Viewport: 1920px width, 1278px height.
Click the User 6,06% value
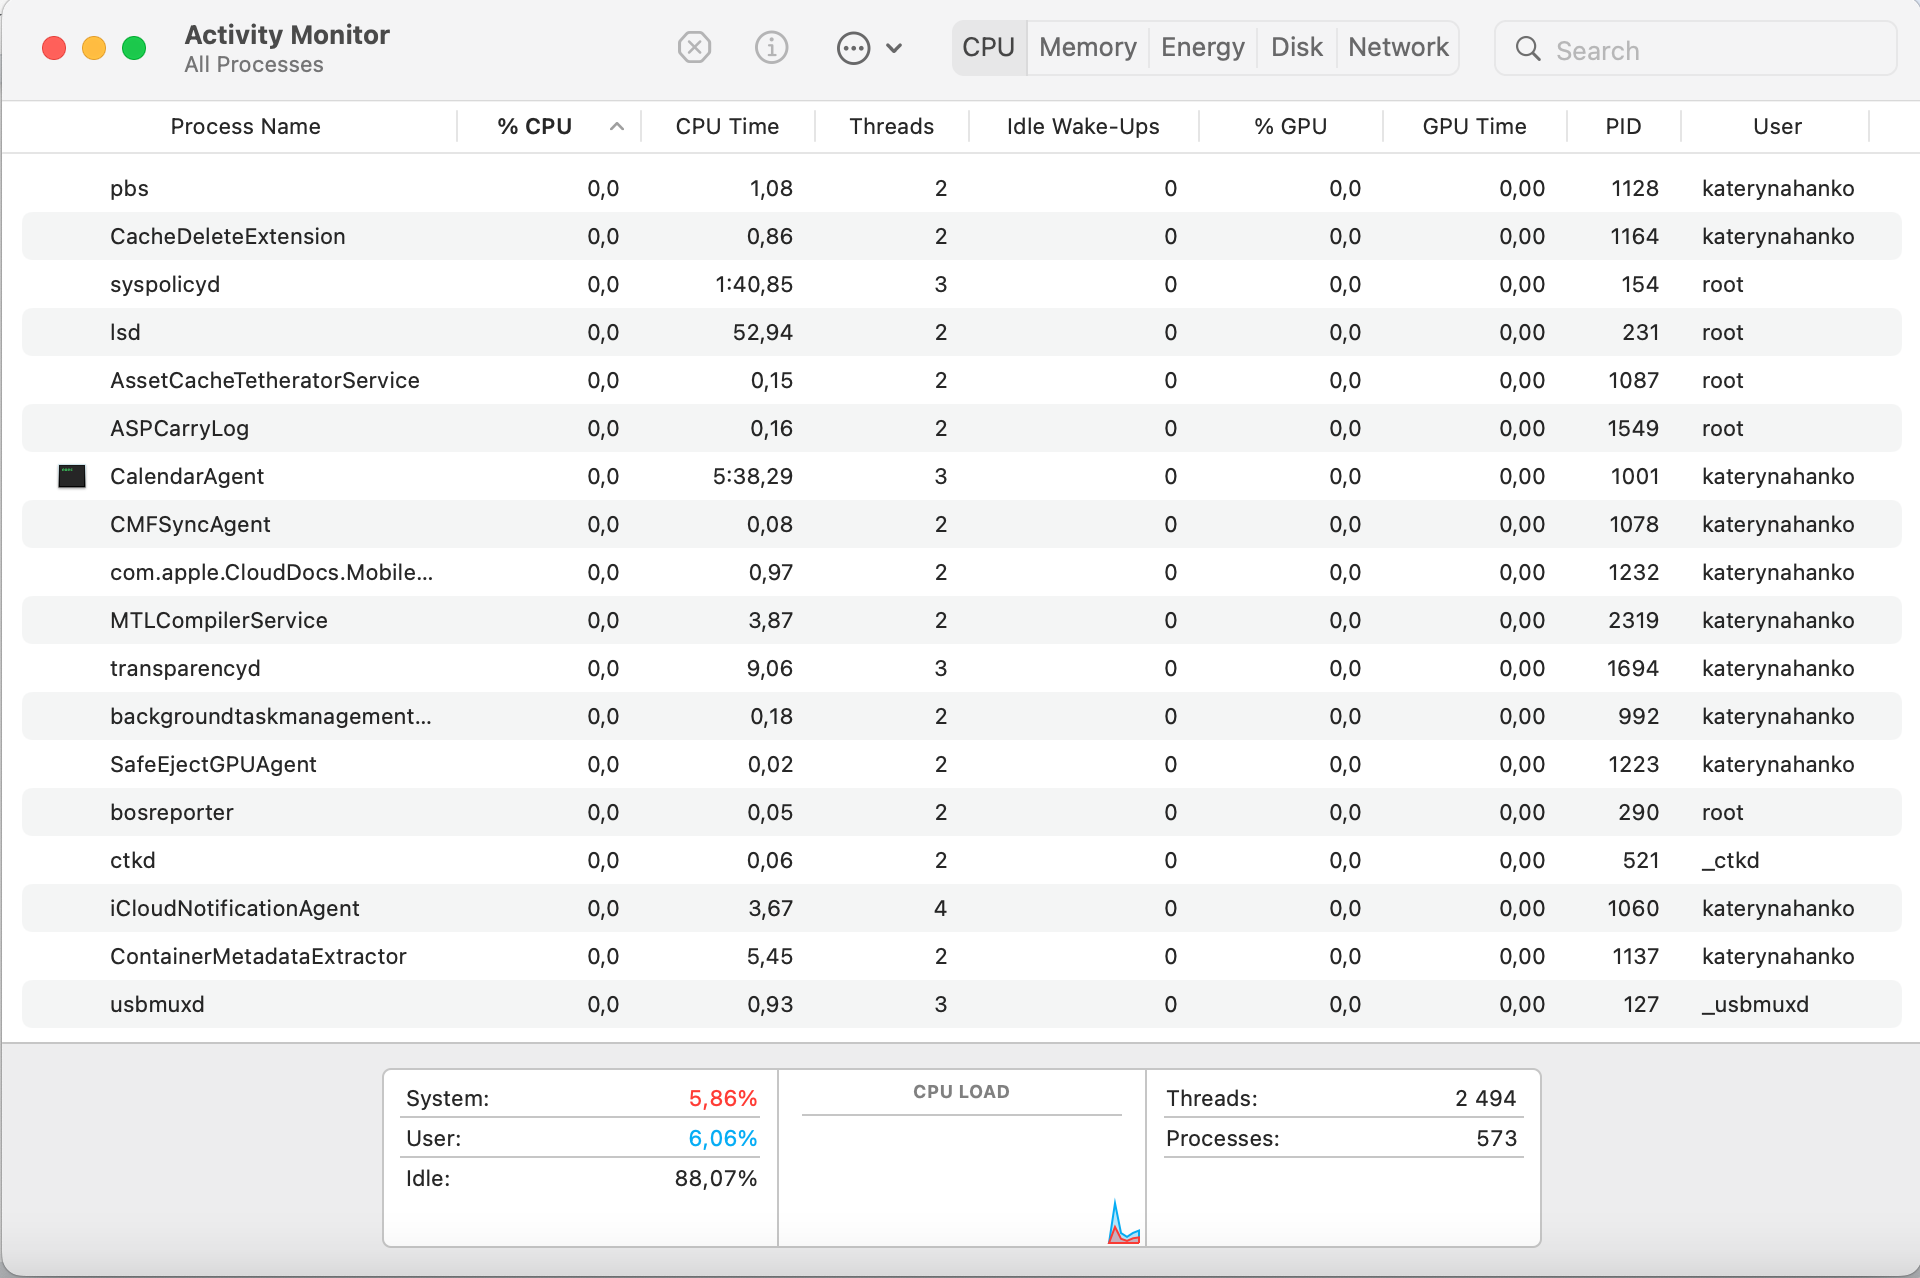click(x=722, y=1138)
